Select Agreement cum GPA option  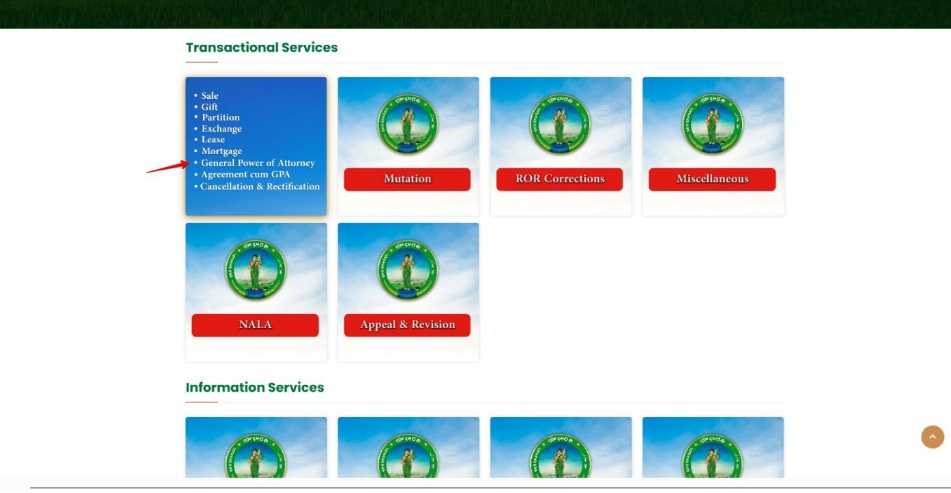(x=245, y=174)
